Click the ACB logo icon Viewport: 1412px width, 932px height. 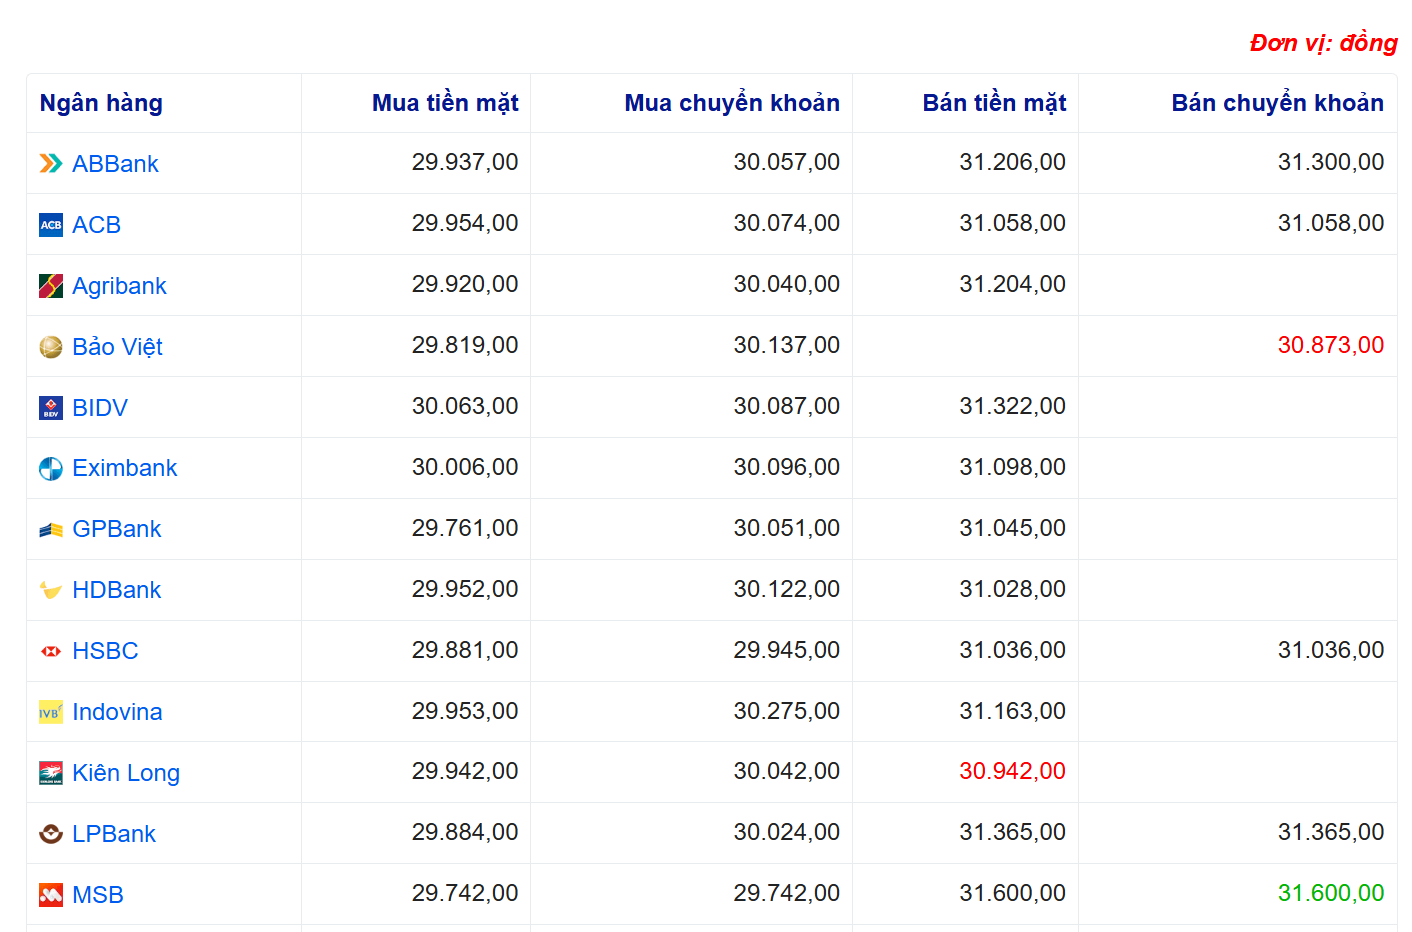(51, 225)
